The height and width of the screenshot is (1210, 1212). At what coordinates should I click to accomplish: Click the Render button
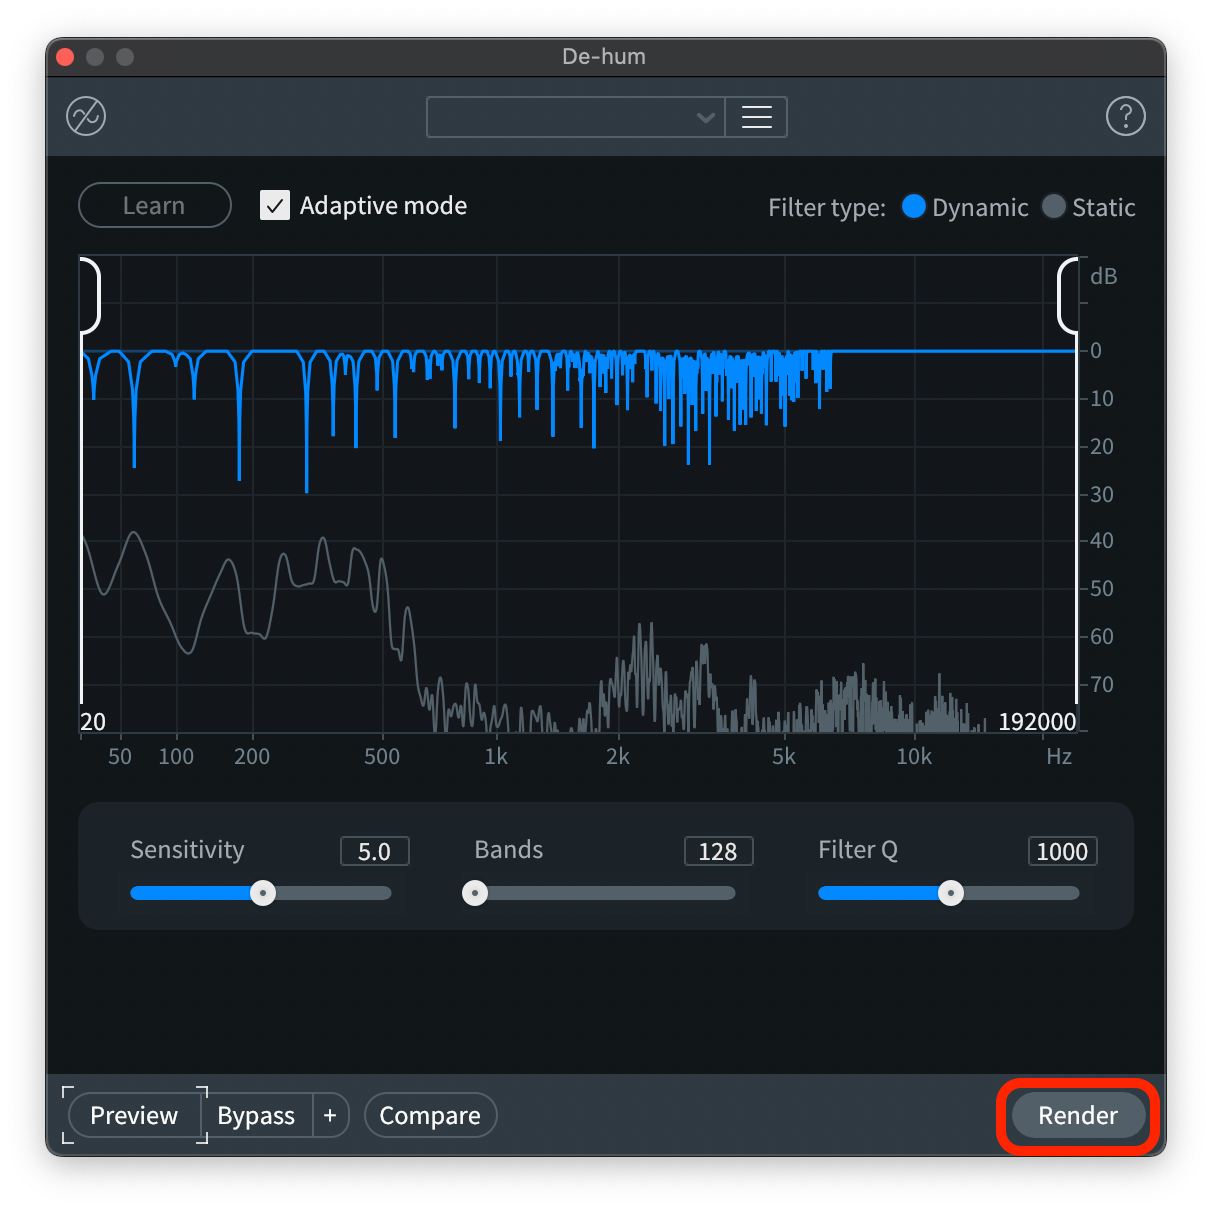tap(1077, 1115)
